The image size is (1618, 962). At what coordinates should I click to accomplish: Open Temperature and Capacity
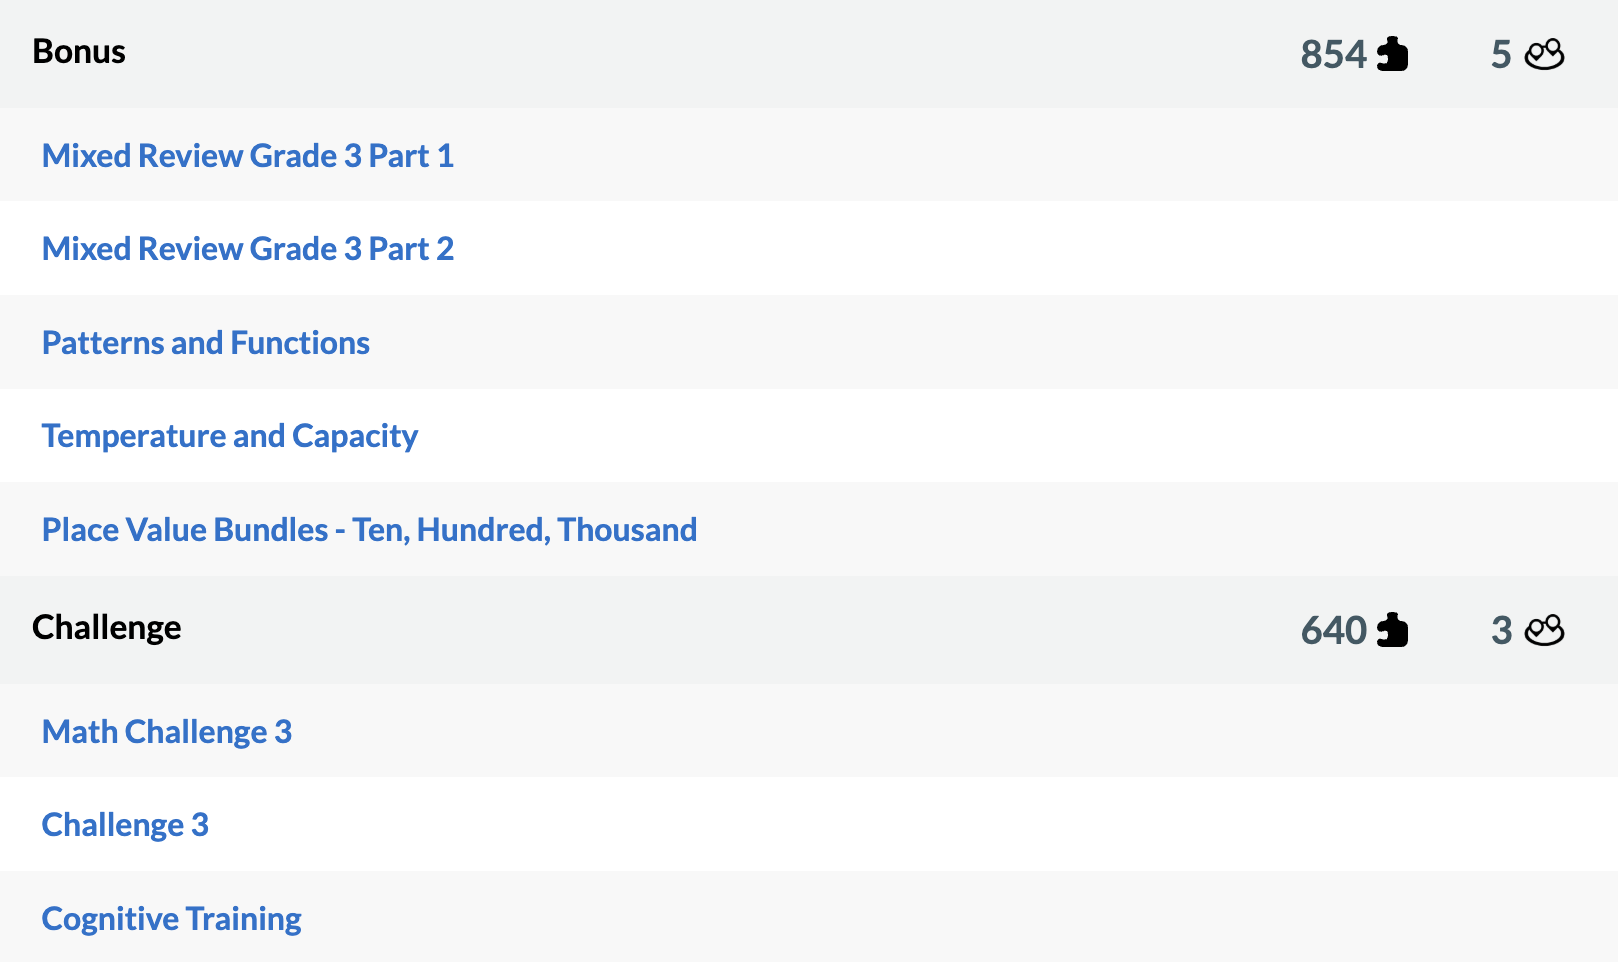tap(230, 435)
